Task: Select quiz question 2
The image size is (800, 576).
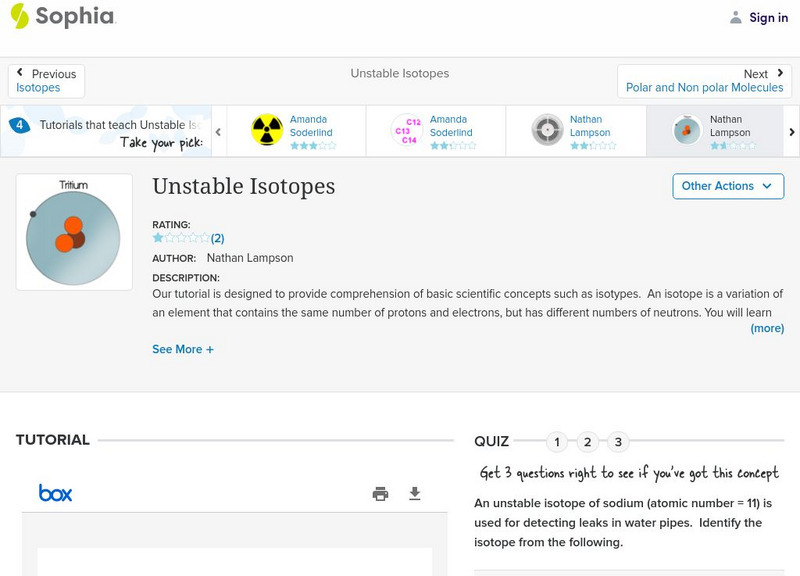Action: [x=588, y=440]
